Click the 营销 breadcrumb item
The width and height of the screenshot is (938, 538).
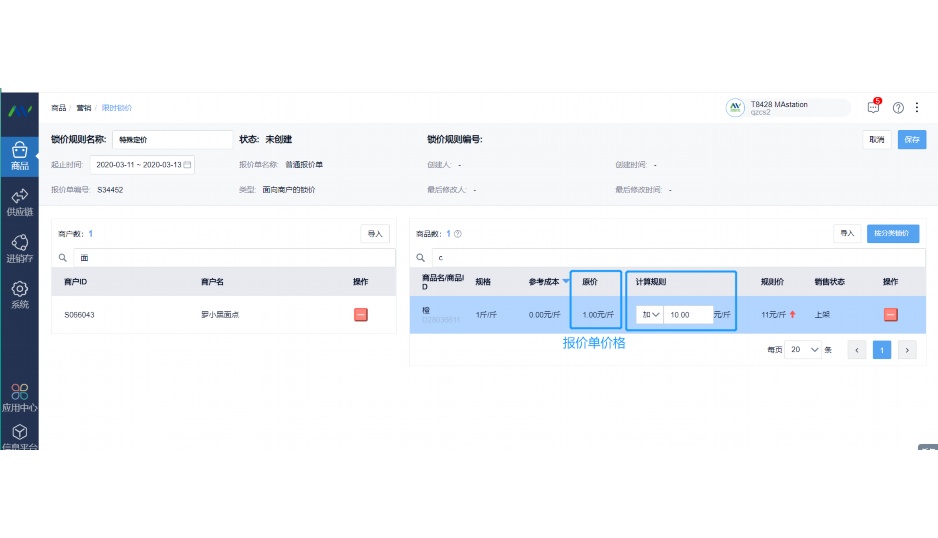(x=84, y=108)
